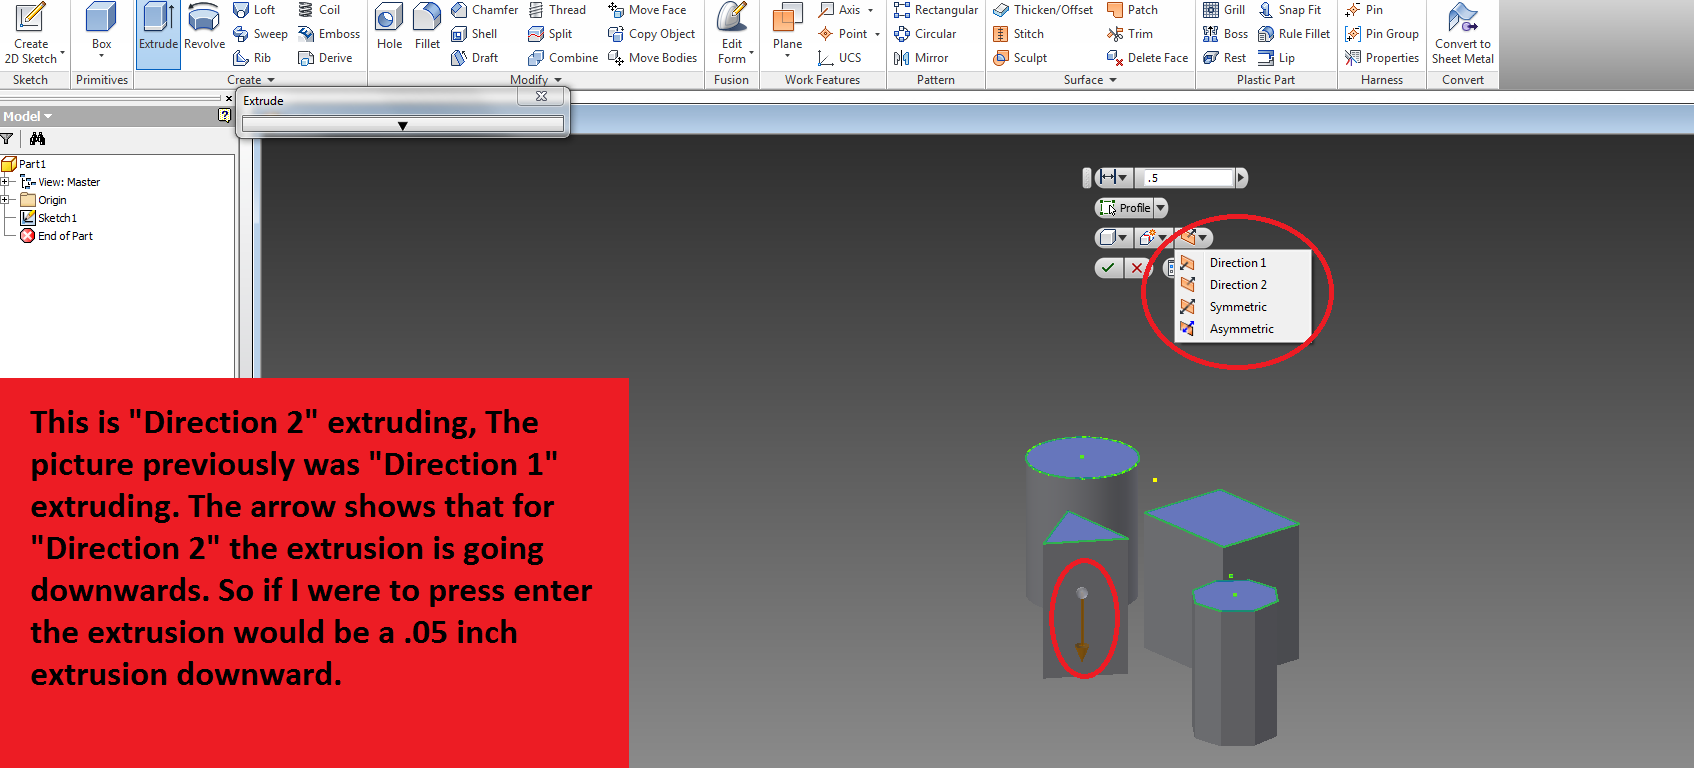The height and width of the screenshot is (768, 1694).
Task: Open the Derive command
Action: 325,58
